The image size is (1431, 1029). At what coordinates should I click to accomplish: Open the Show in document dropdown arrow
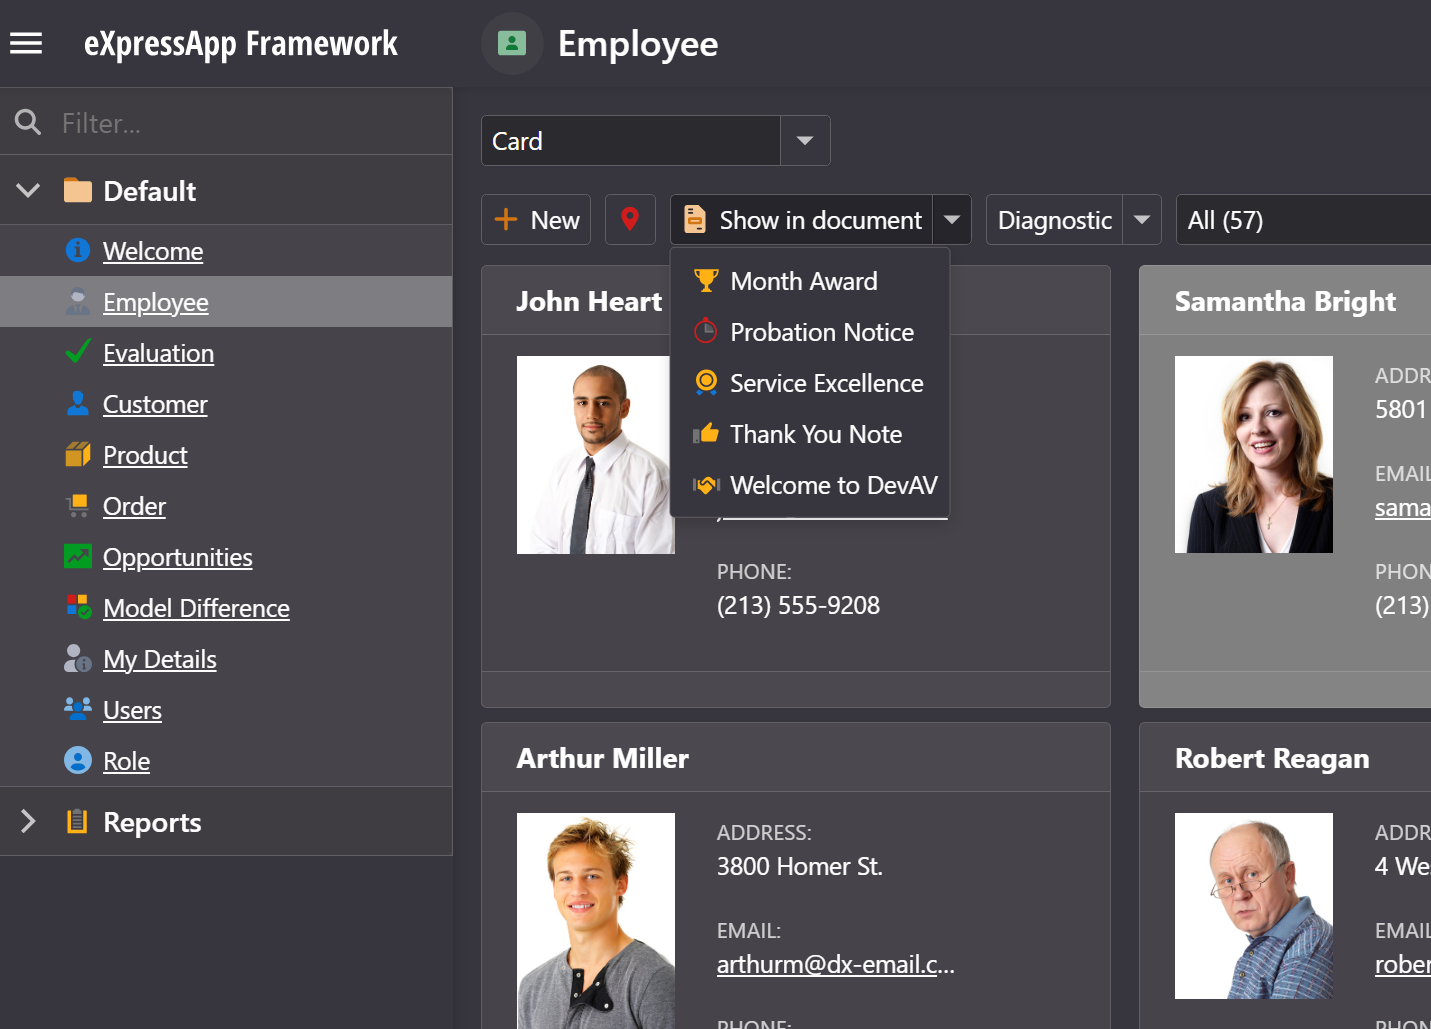click(952, 219)
